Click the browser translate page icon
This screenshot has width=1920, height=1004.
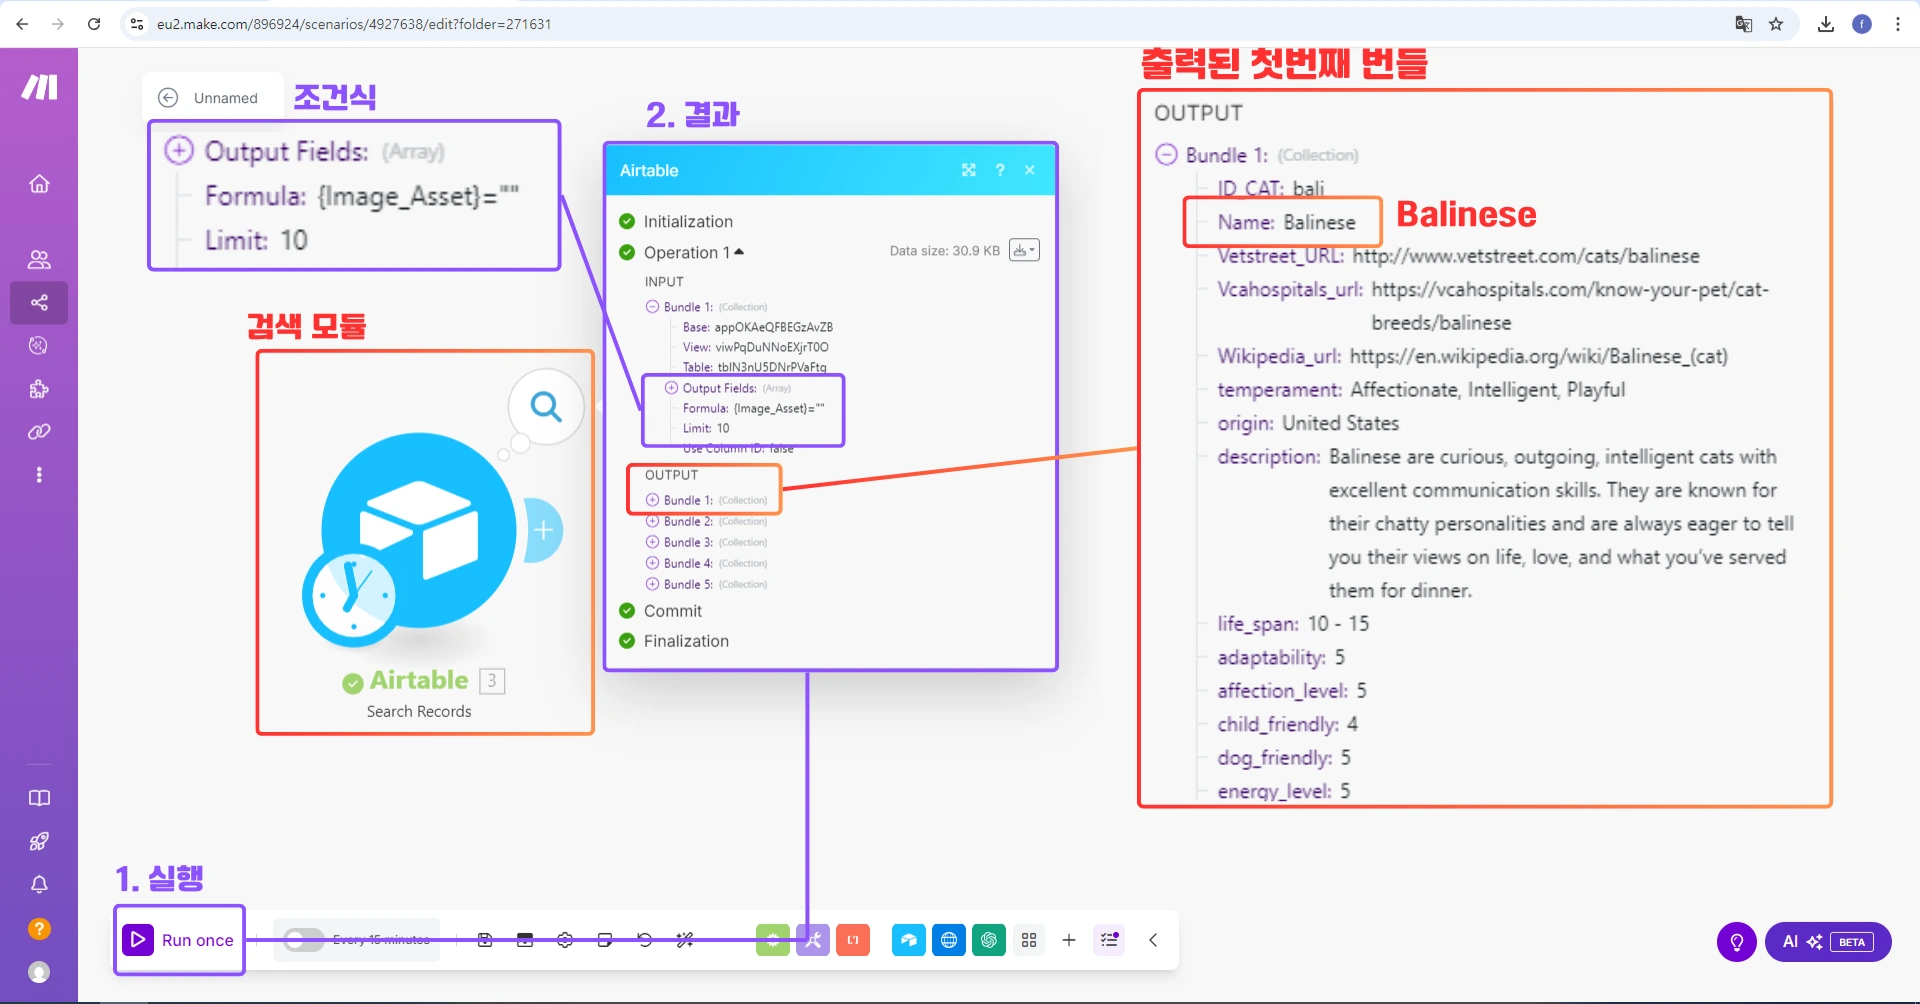[x=1744, y=24]
